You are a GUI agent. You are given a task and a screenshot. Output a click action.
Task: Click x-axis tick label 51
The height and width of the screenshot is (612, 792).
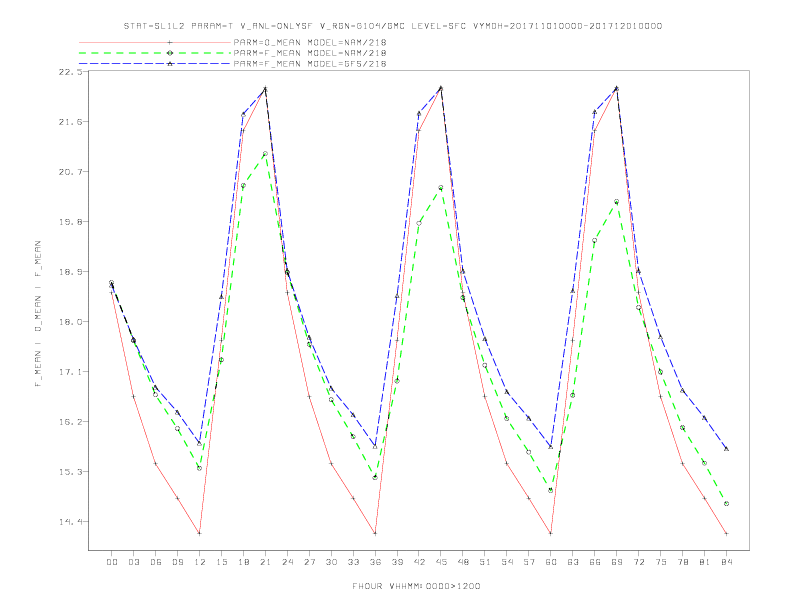pos(485,562)
